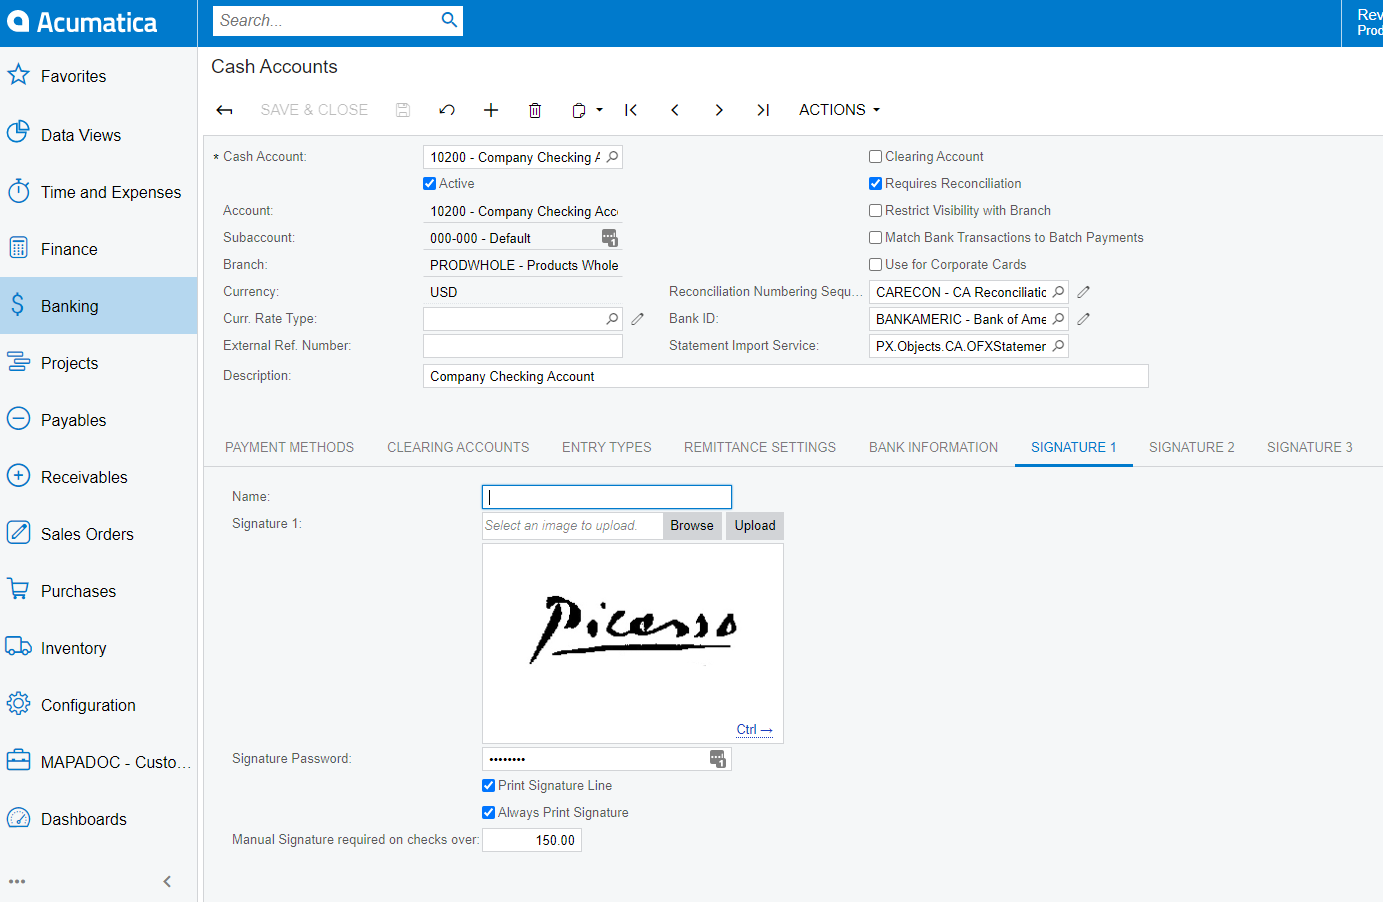This screenshot has height=902, width=1383.
Task: Click the search magnifier icon
Action: [449, 20]
